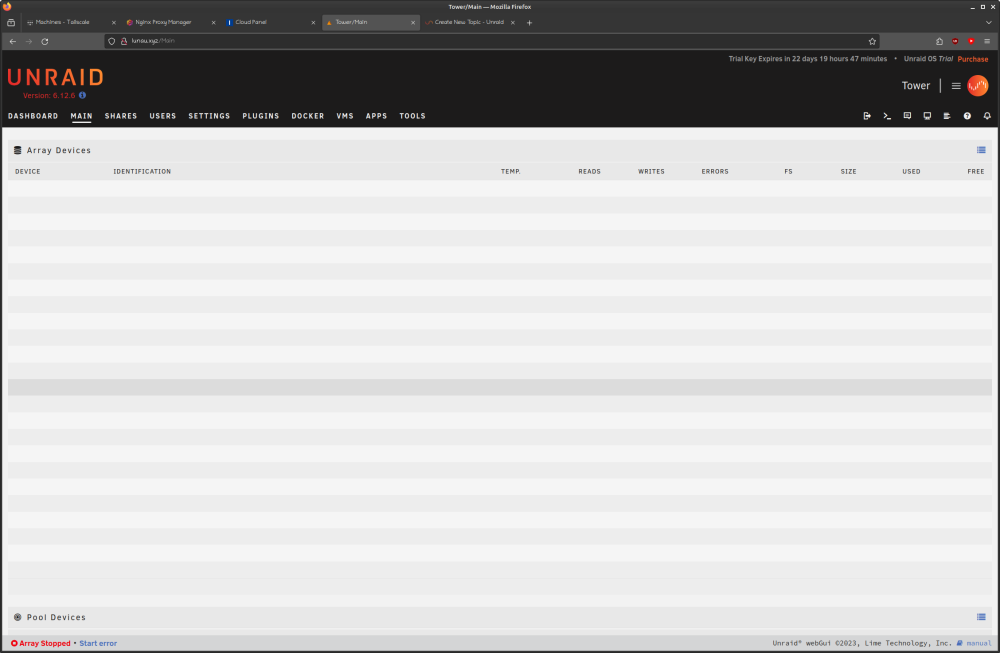Click the FS column header
Viewport: 1000px width, 653px height.
click(788, 172)
